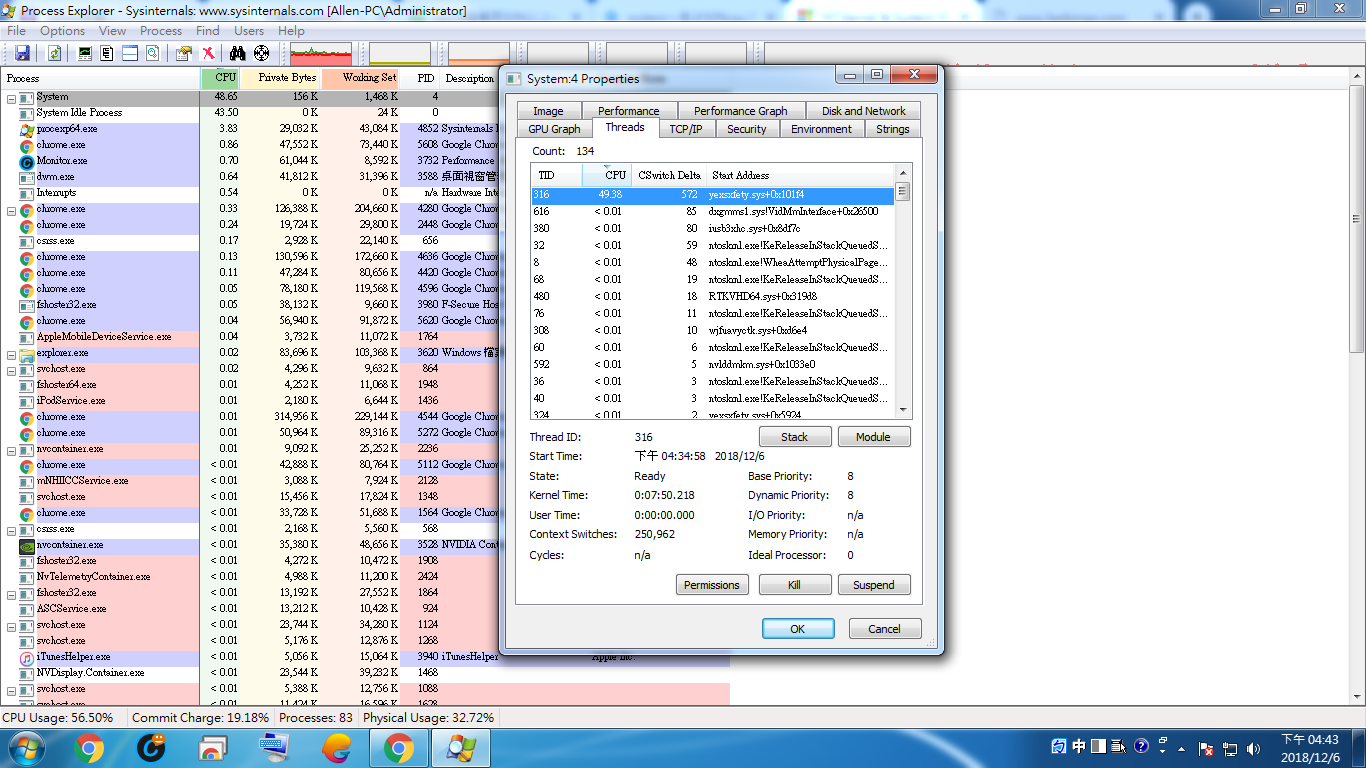
Task: Click the Module button
Action: (x=874, y=437)
